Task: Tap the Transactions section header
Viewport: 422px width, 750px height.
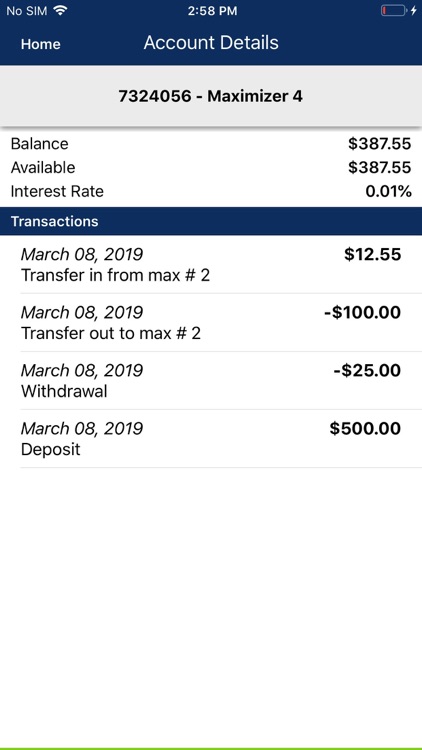Action: [211, 221]
